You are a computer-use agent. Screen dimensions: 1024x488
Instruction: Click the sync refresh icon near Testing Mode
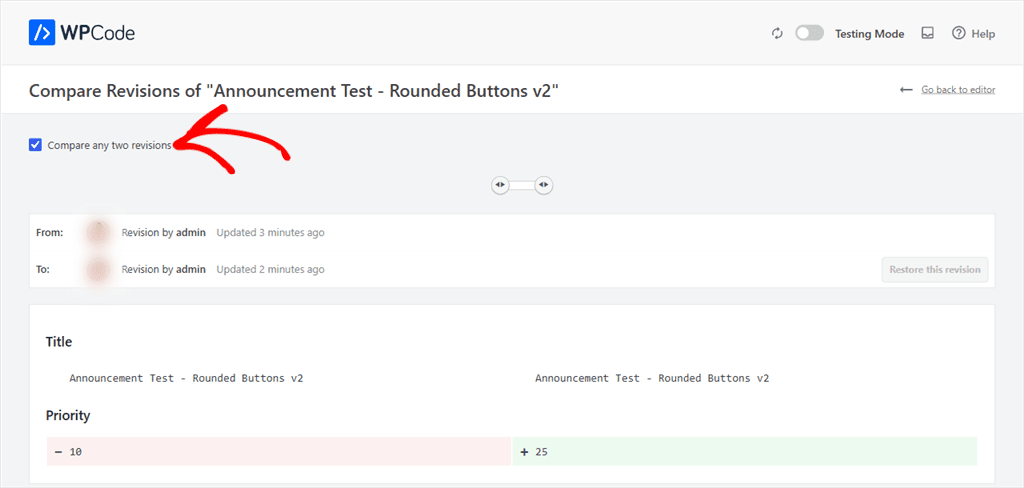(777, 33)
